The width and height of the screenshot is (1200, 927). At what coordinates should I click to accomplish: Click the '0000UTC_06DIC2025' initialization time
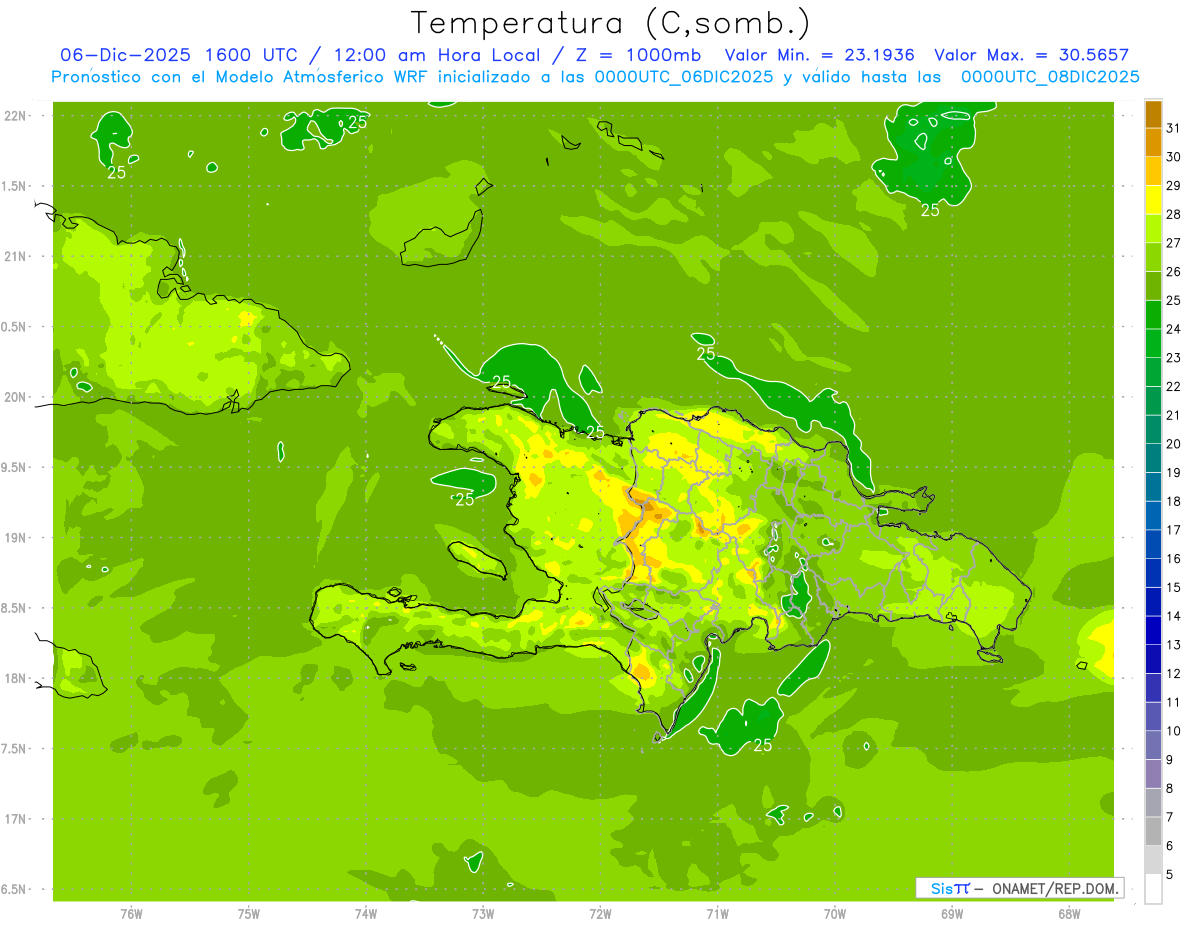coord(683,77)
